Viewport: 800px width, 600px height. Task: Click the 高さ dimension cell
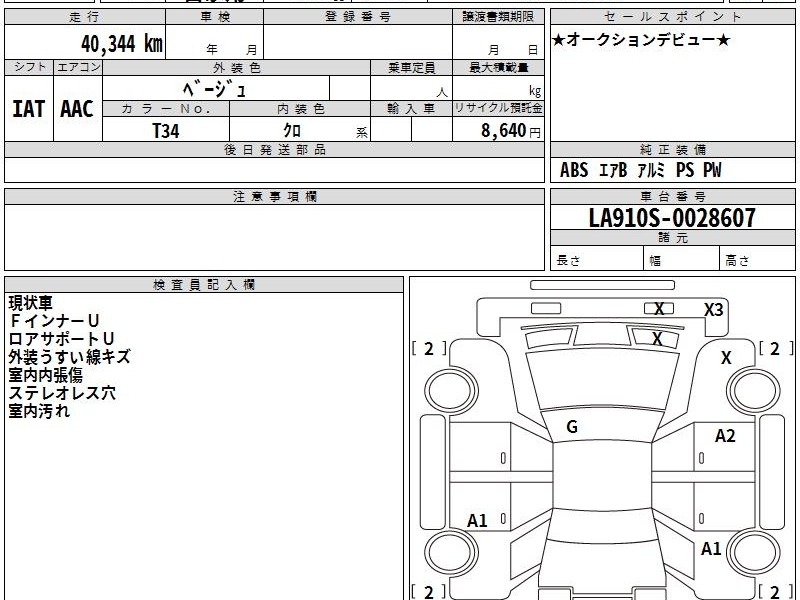click(758, 259)
